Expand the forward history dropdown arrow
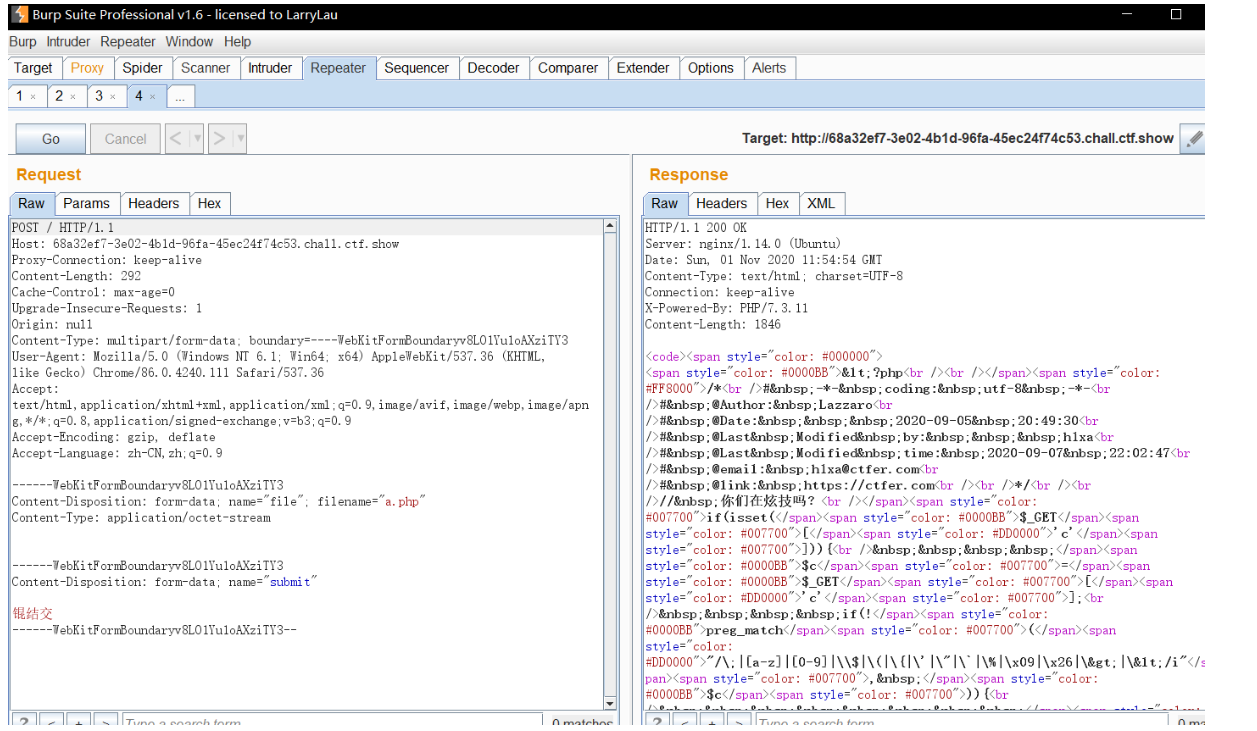Screen dimensions: 1257x731 [240, 139]
